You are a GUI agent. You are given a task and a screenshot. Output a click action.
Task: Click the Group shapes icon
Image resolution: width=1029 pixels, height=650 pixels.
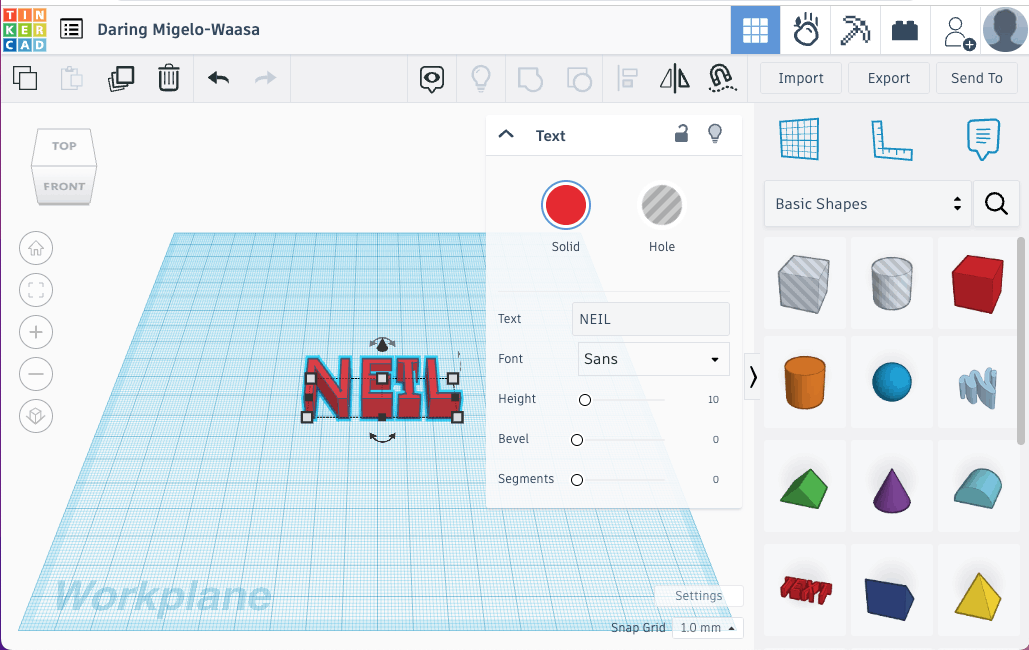pos(530,79)
